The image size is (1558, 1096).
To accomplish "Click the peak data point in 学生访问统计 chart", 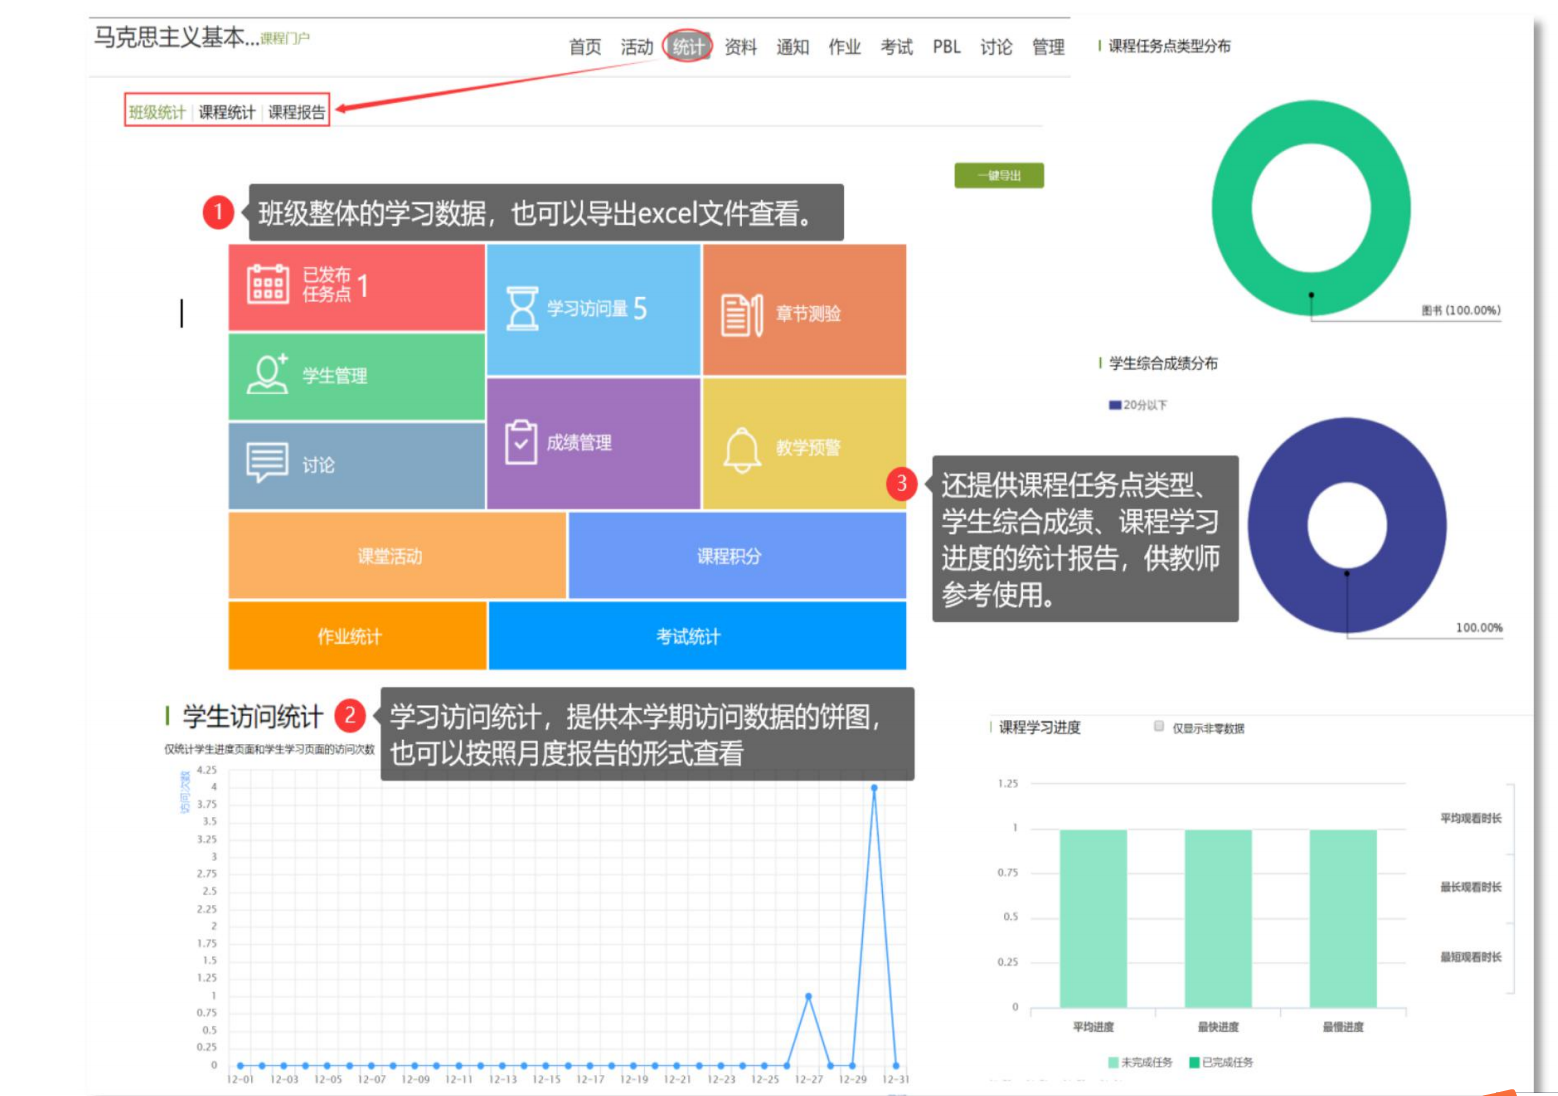I will pos(874,788).
